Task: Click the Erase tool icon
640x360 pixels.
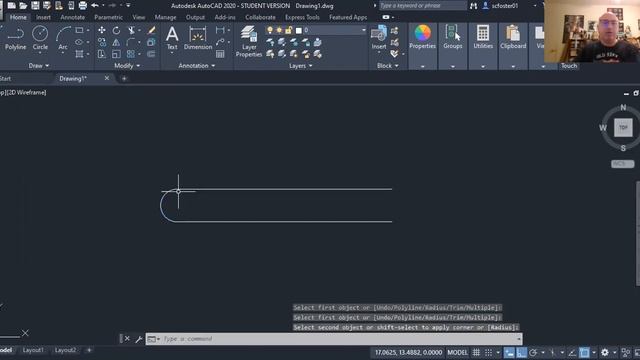Action: click(x=151, y=30)
